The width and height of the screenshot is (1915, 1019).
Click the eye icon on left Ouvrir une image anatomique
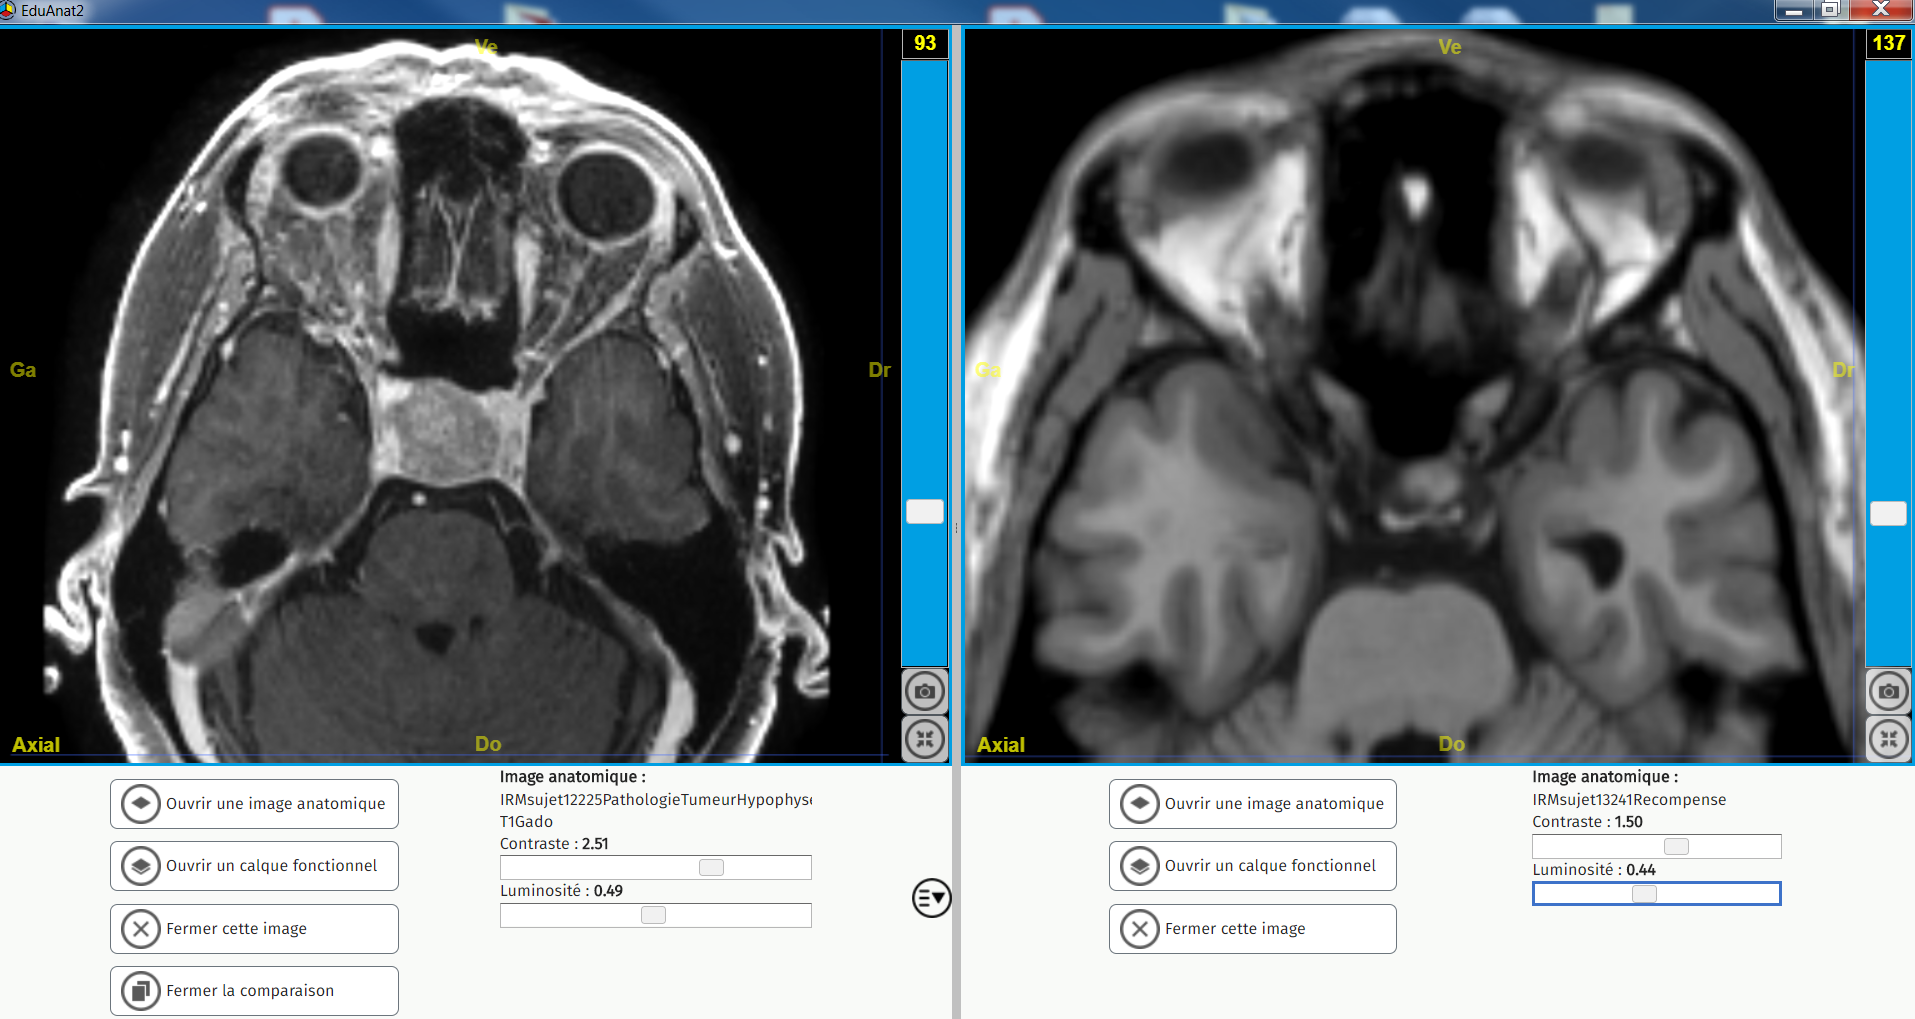tap(140, 803)
